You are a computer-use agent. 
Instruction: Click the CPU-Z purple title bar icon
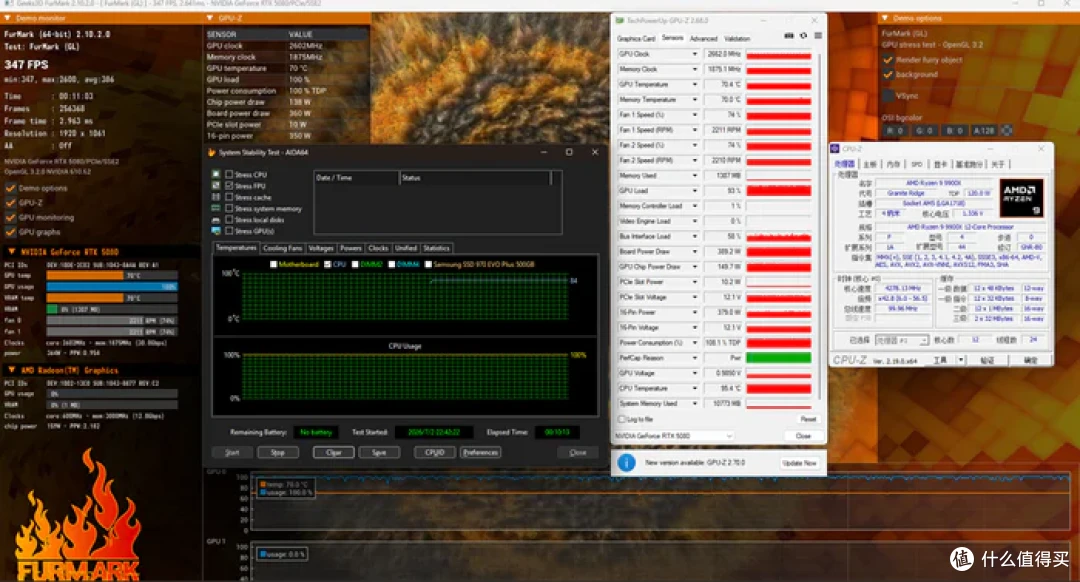click(x=835, y=149)
